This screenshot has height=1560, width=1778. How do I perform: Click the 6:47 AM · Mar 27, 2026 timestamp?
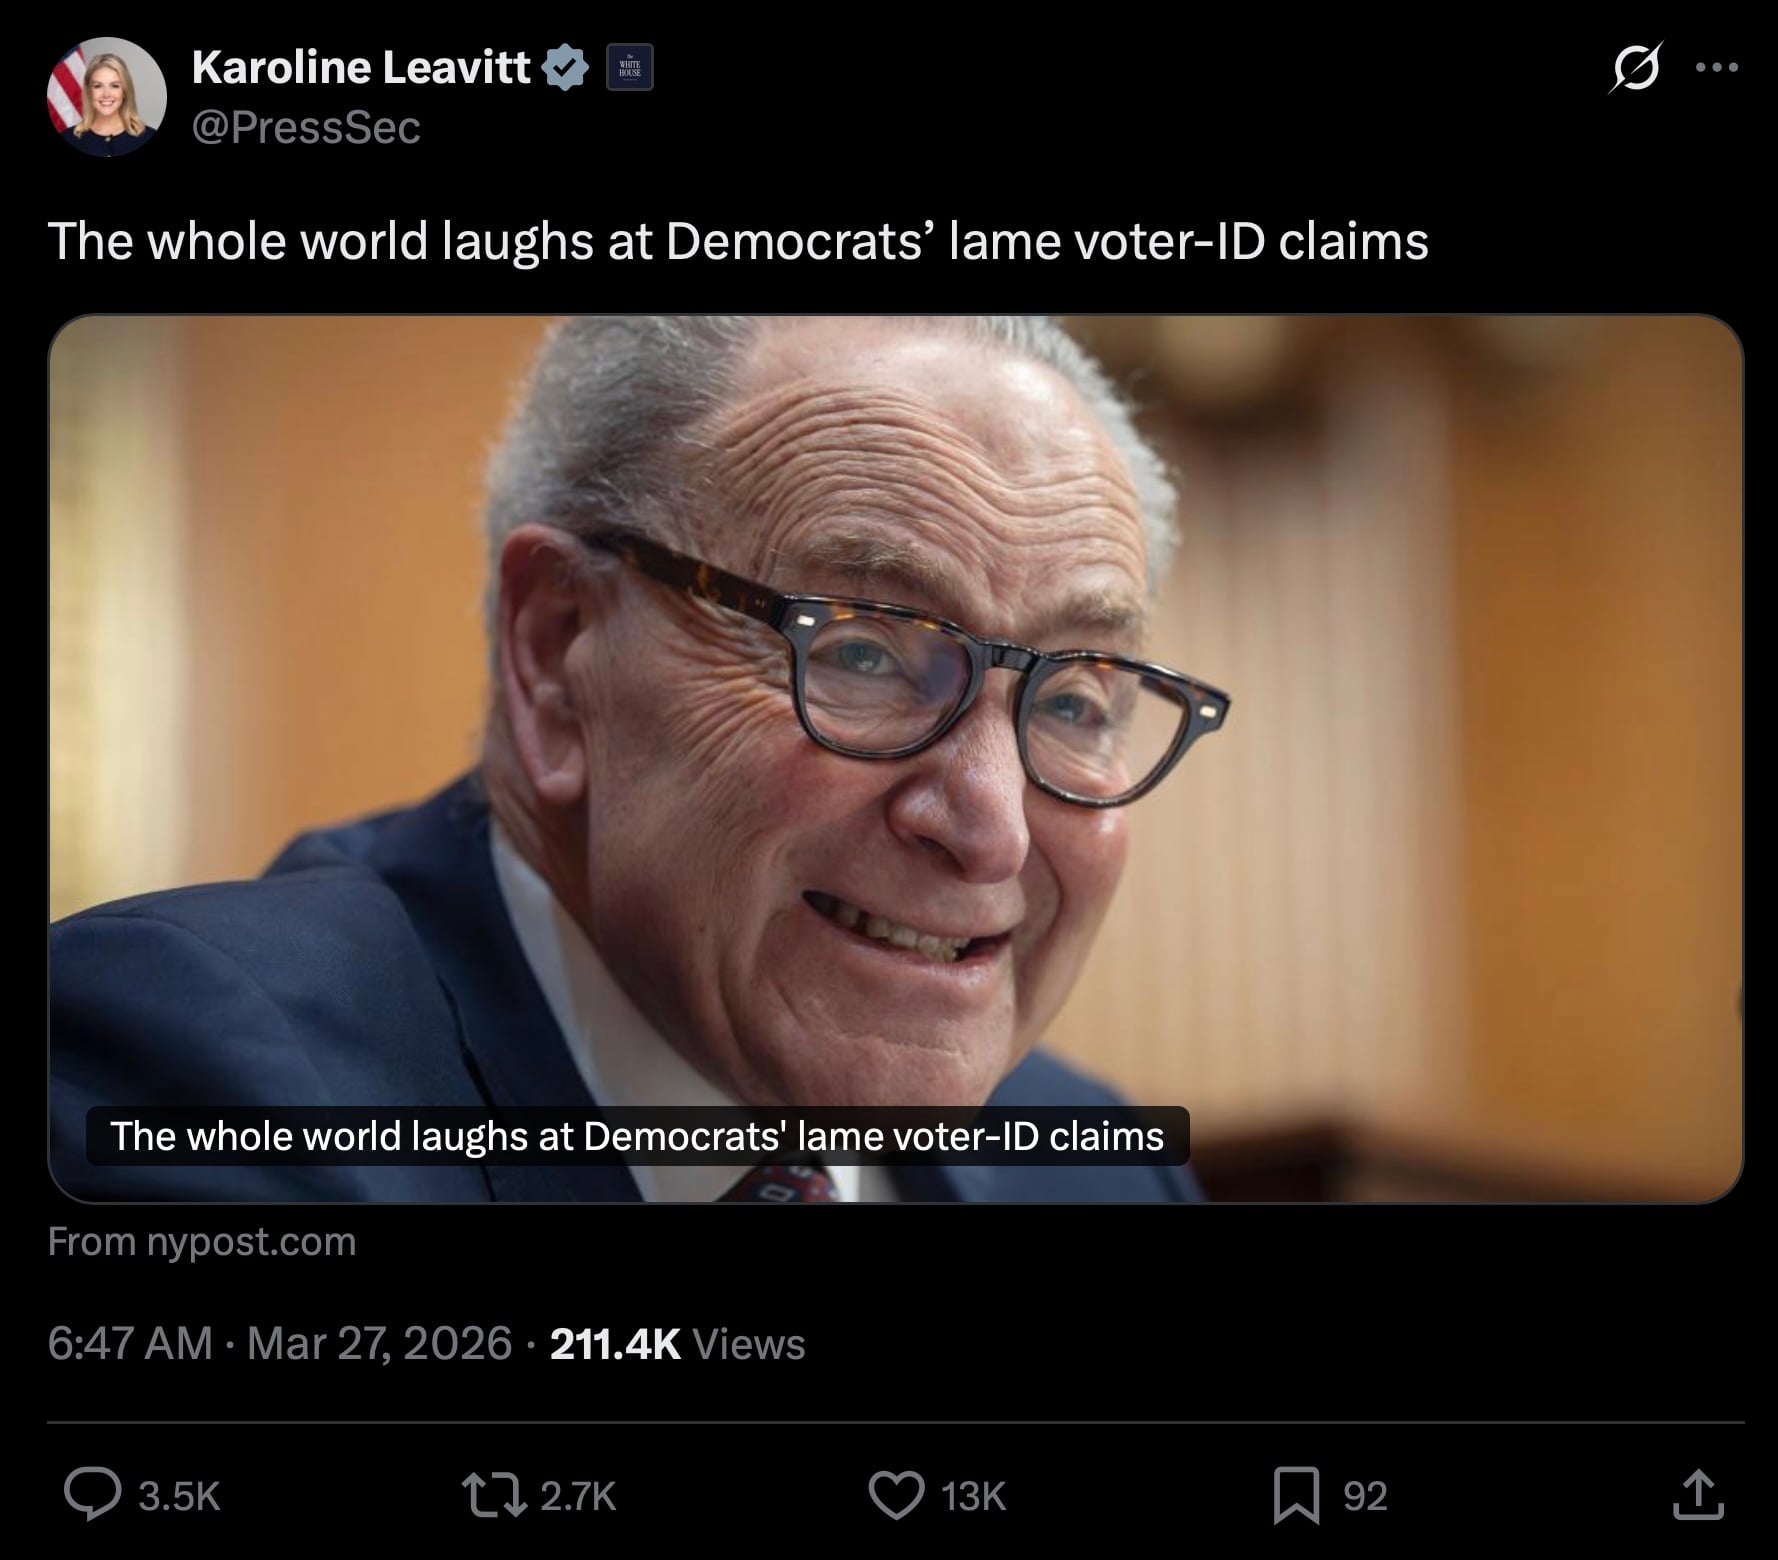pyautogui.click(x=280, y=1343)
